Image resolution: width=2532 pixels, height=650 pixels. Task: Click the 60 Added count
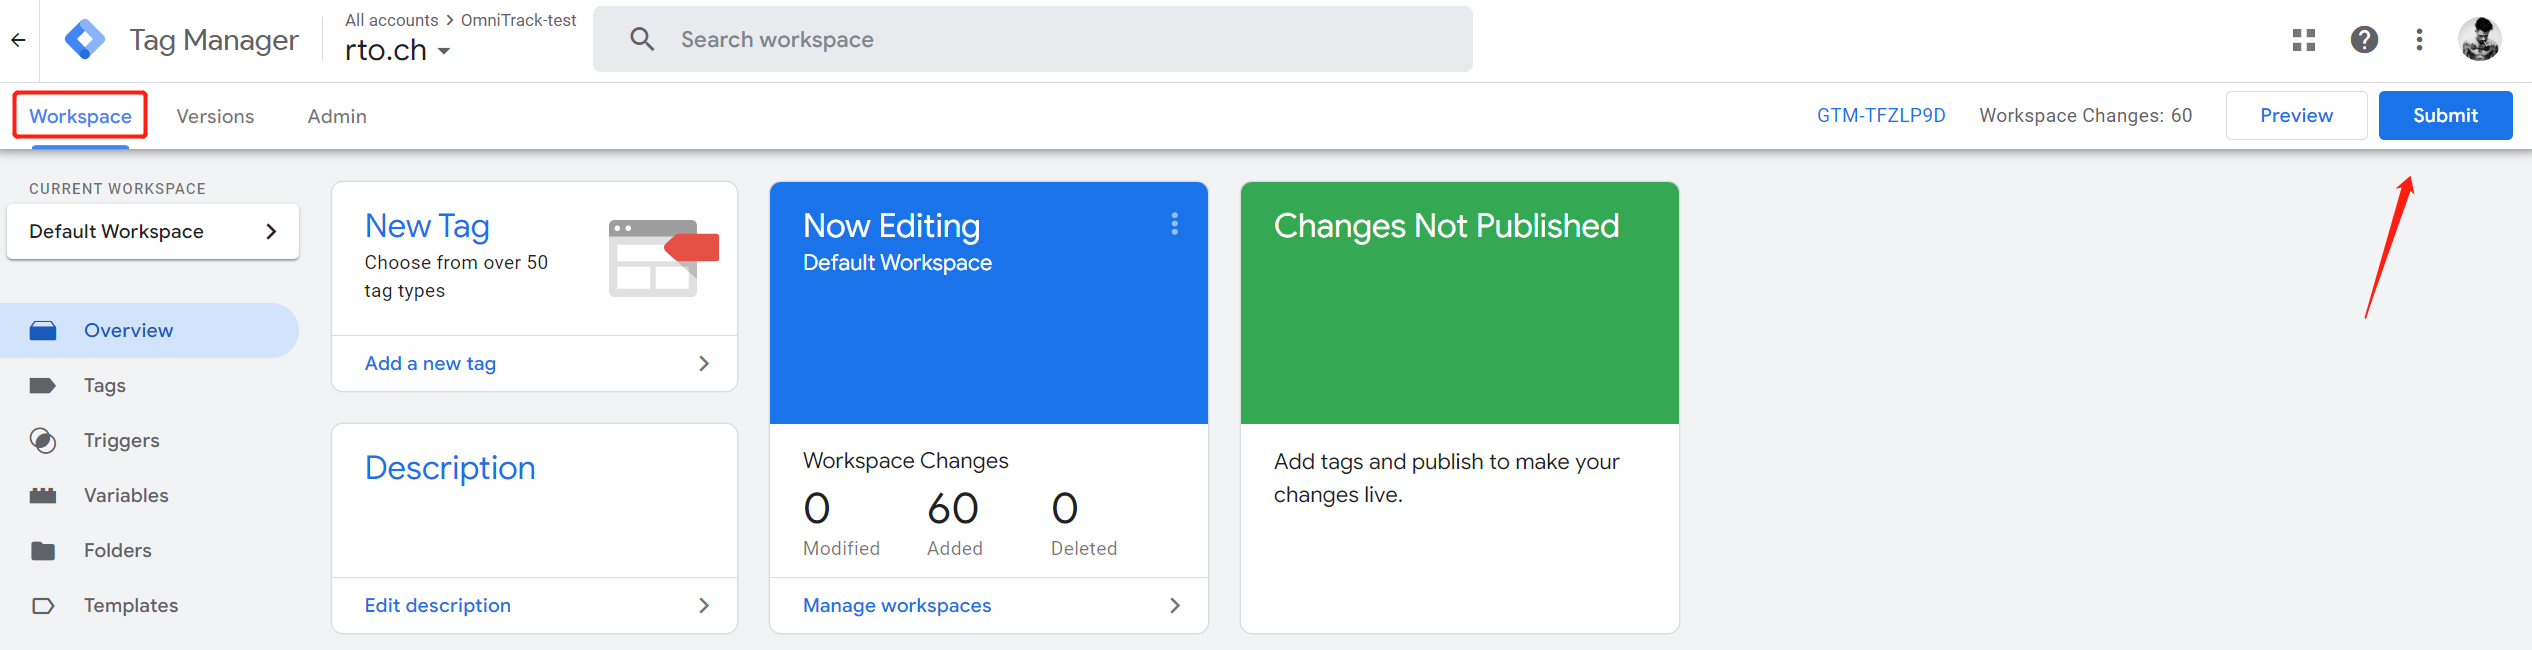pos(953,509)
